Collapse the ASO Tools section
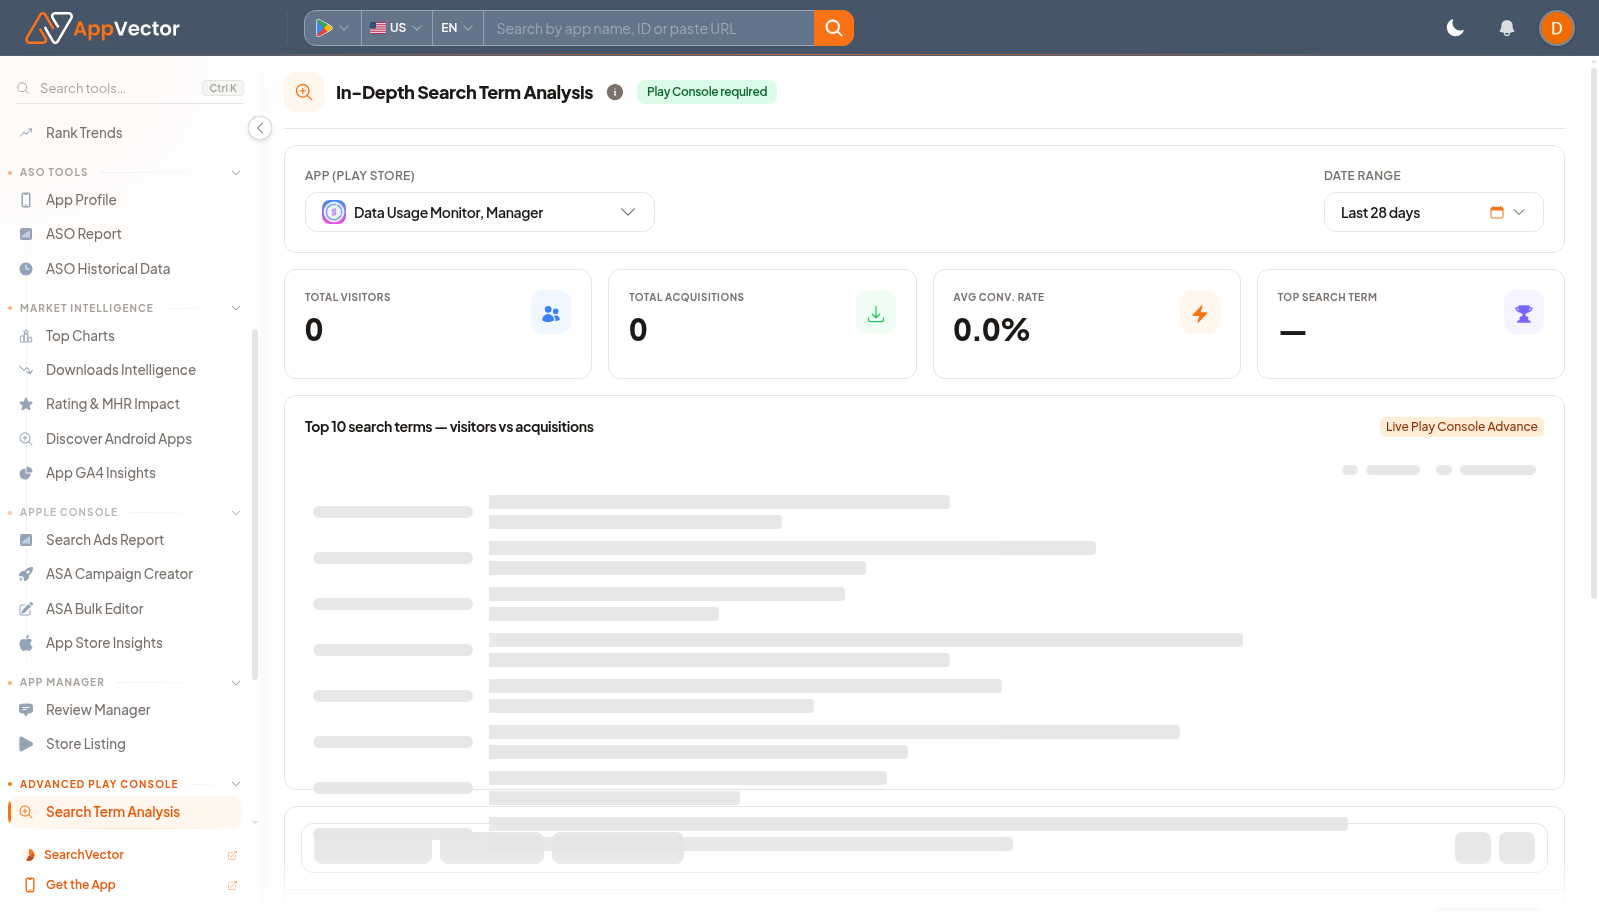The width and height of the screenshot is (1599, 912). click(236, 172)
